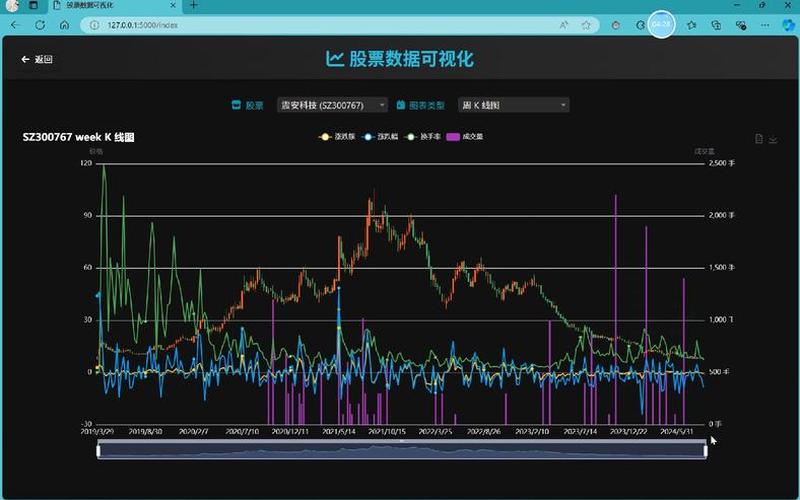Click the 2024/5/31 date axis label
800x500 pixels.
coord(677,432)
